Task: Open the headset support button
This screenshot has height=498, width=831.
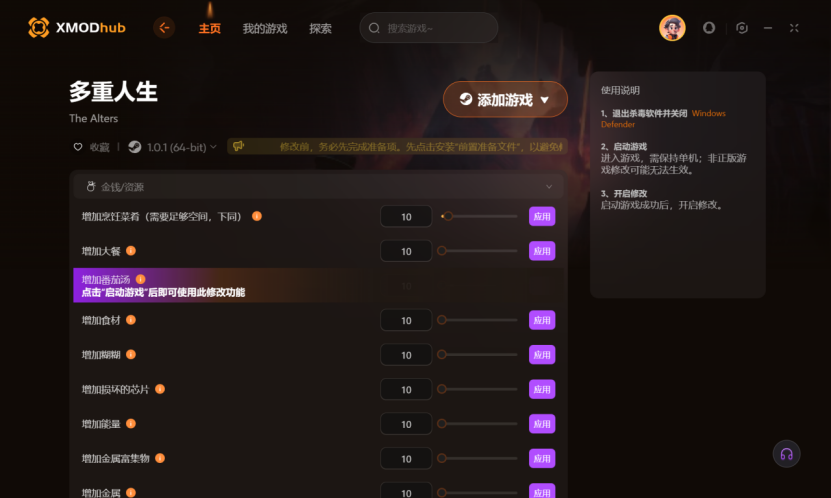Action: (x=786, y=454)
